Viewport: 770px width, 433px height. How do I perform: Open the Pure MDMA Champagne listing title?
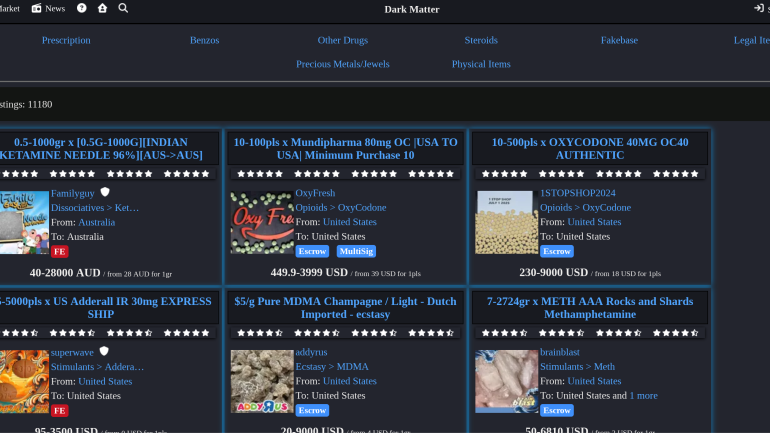346,308
